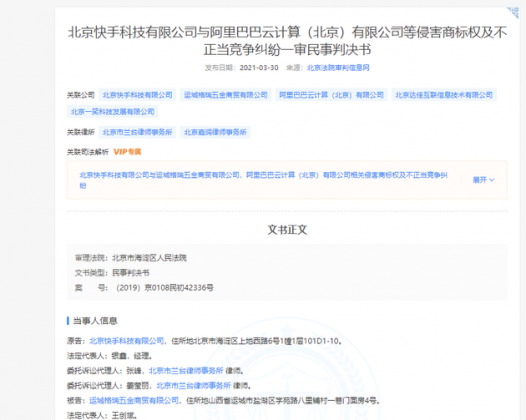The image size is (526, 420).
Task: Click the orange VIP专属 badge
Action: (x=127, y=152)
